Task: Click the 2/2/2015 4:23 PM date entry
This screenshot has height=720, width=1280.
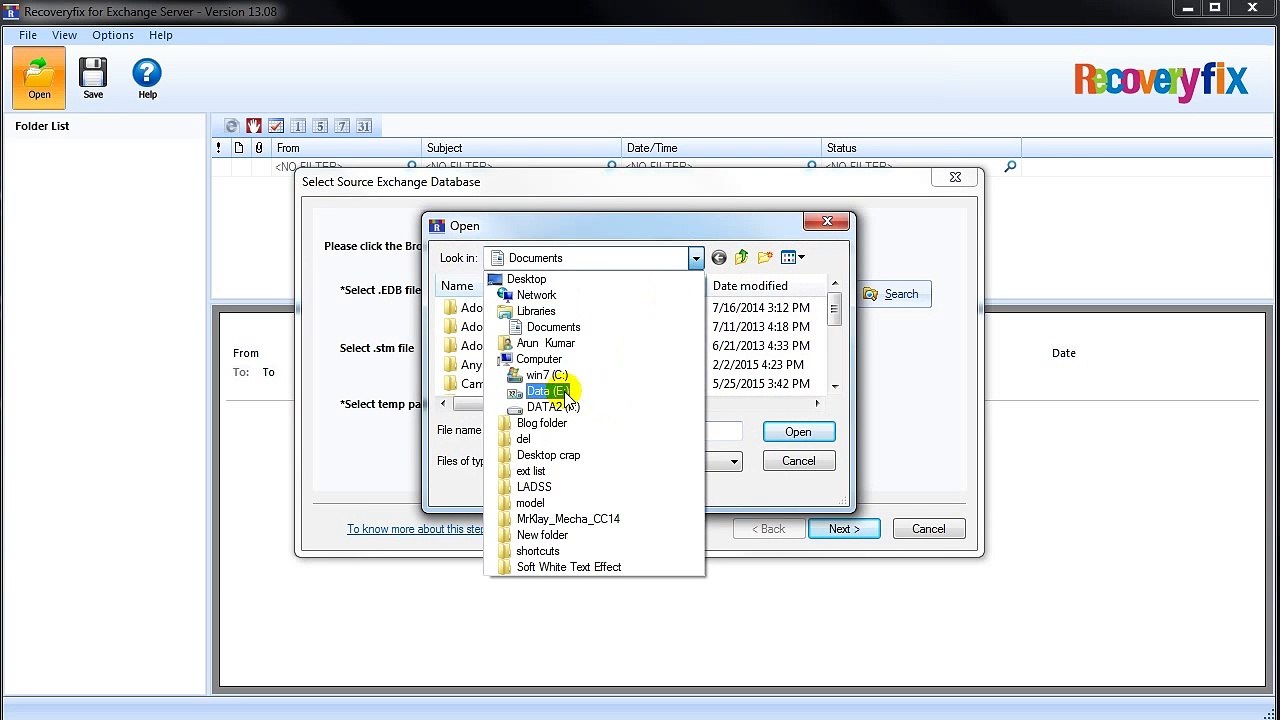Action: 757,365
